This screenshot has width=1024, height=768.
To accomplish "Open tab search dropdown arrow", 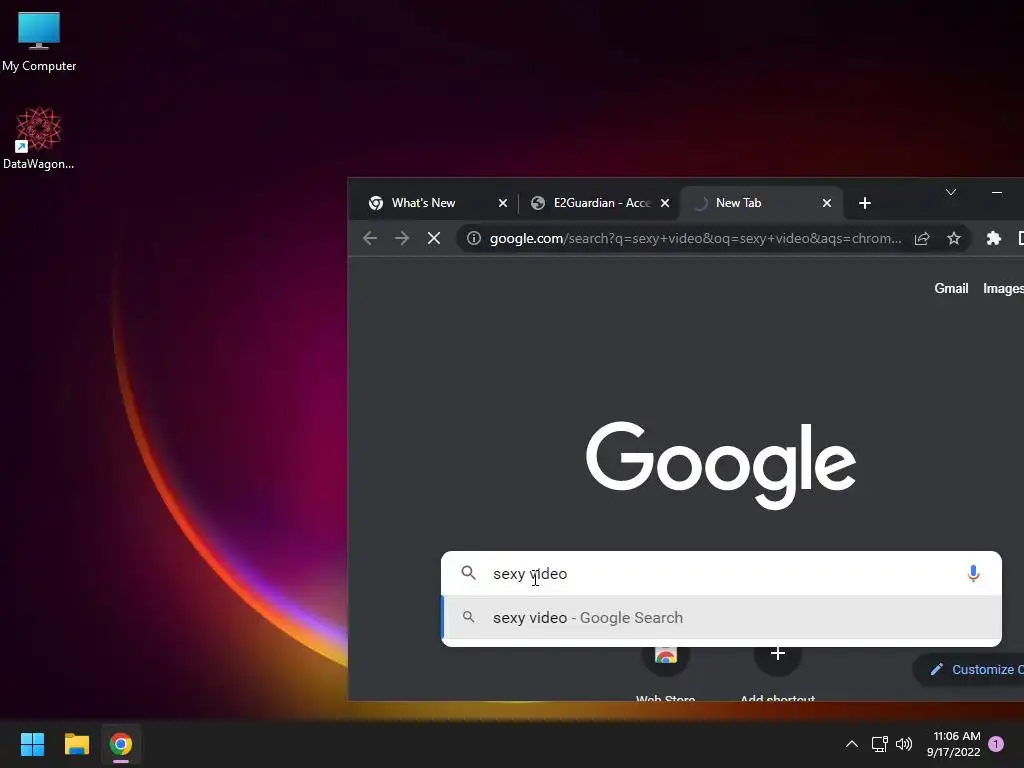I will point(951,192).
